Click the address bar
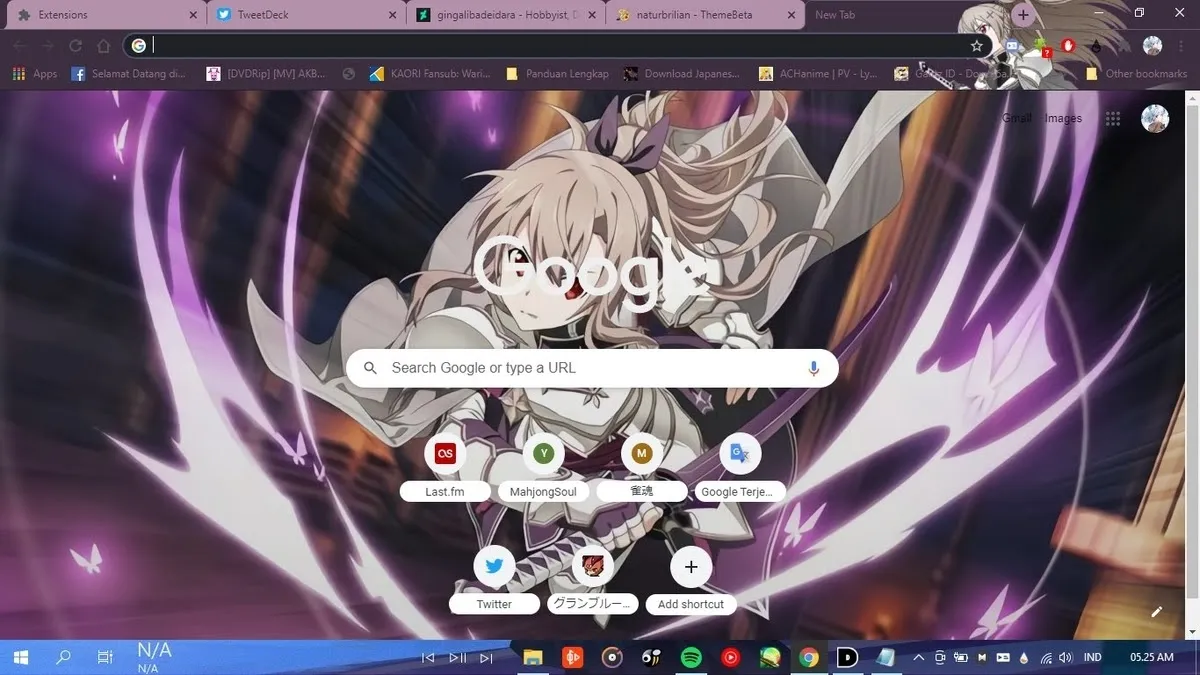This screenshot has width=1200, height=675. click(x=558, y=46)
